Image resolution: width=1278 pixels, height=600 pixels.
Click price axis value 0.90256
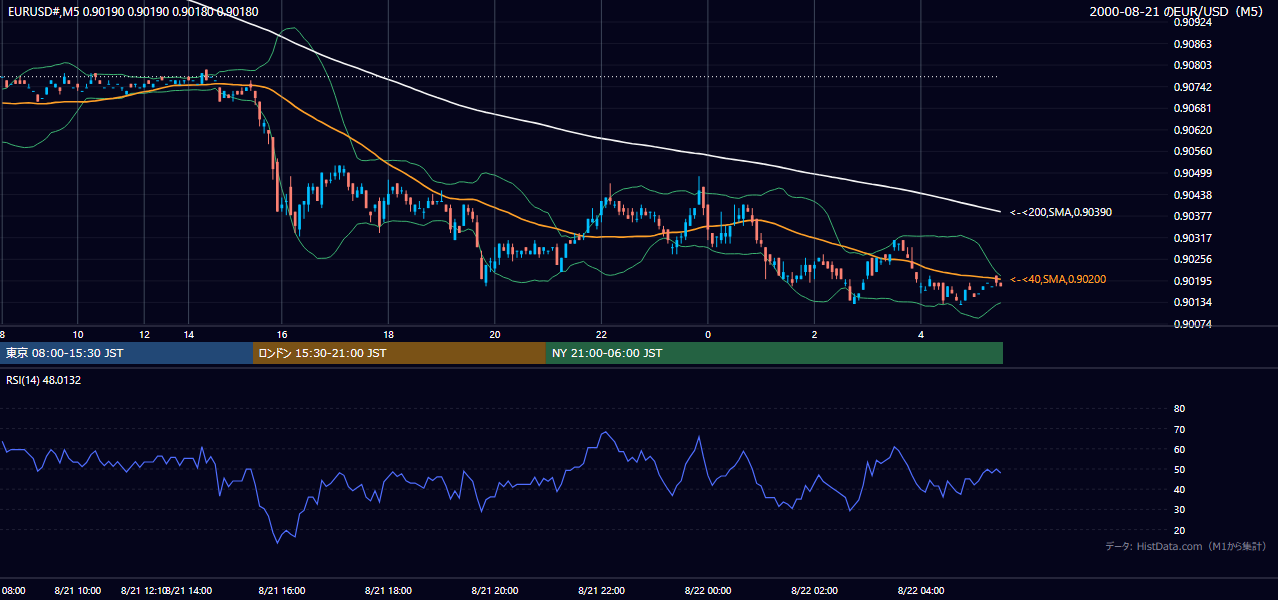[x=1191, y=259]
